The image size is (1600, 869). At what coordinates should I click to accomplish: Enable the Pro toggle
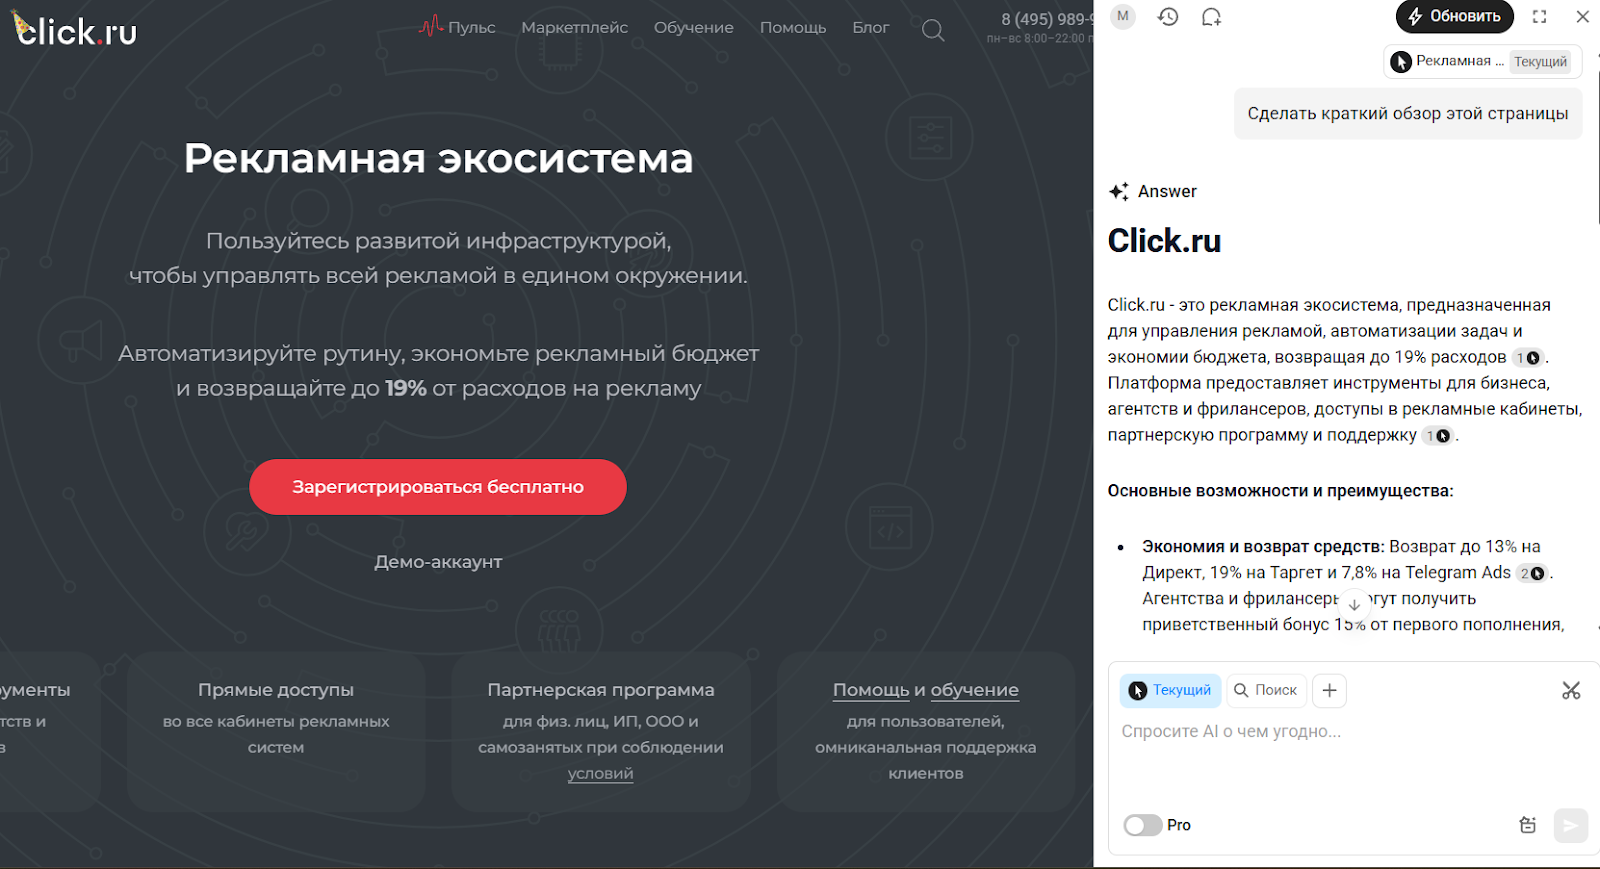click(1143, 825)
